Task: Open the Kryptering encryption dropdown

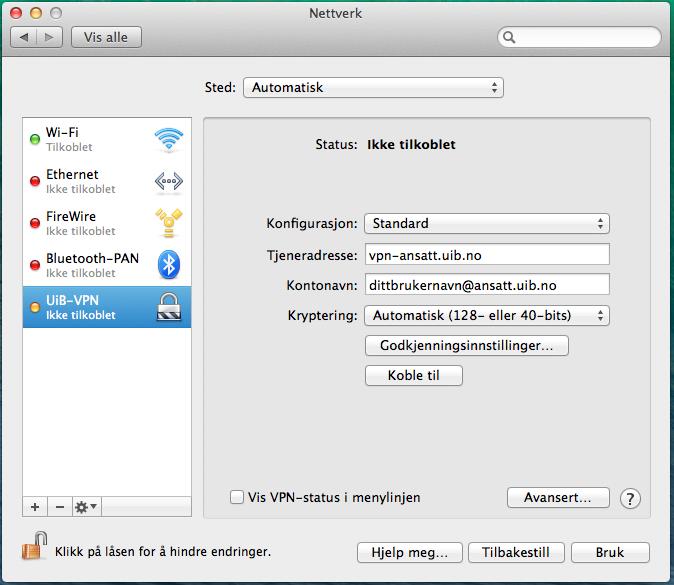Action: tap(486, 316)
